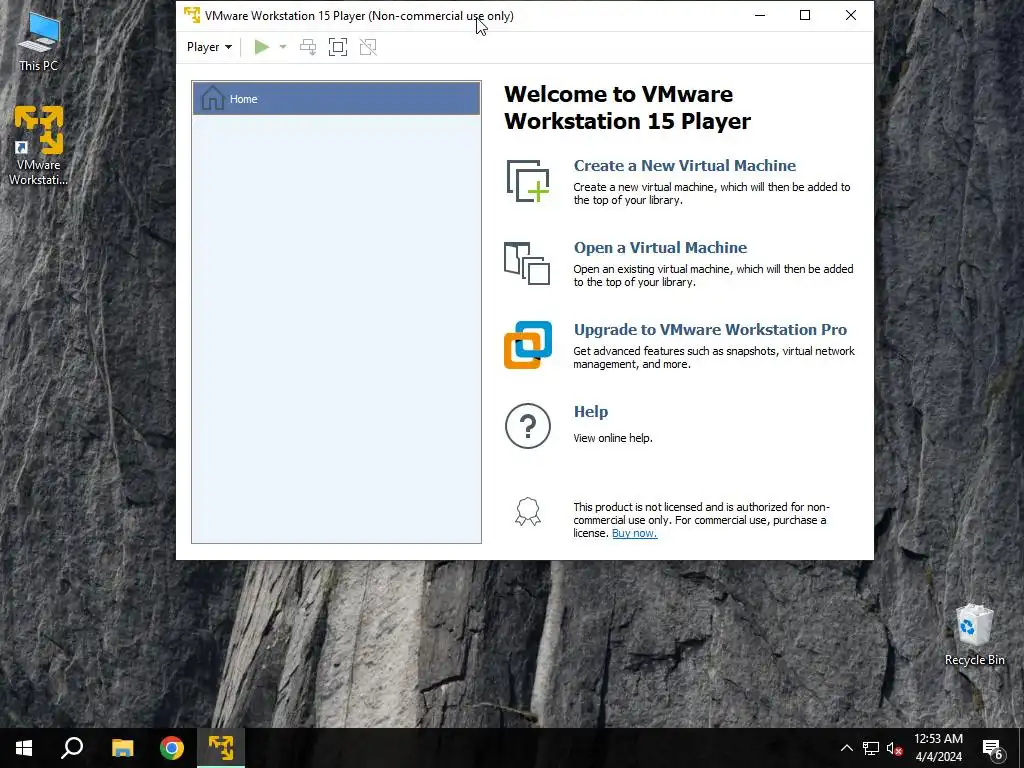
Task: Expand the power options arrow beside play
Action: pyautogui.click(x=283, y=47)
